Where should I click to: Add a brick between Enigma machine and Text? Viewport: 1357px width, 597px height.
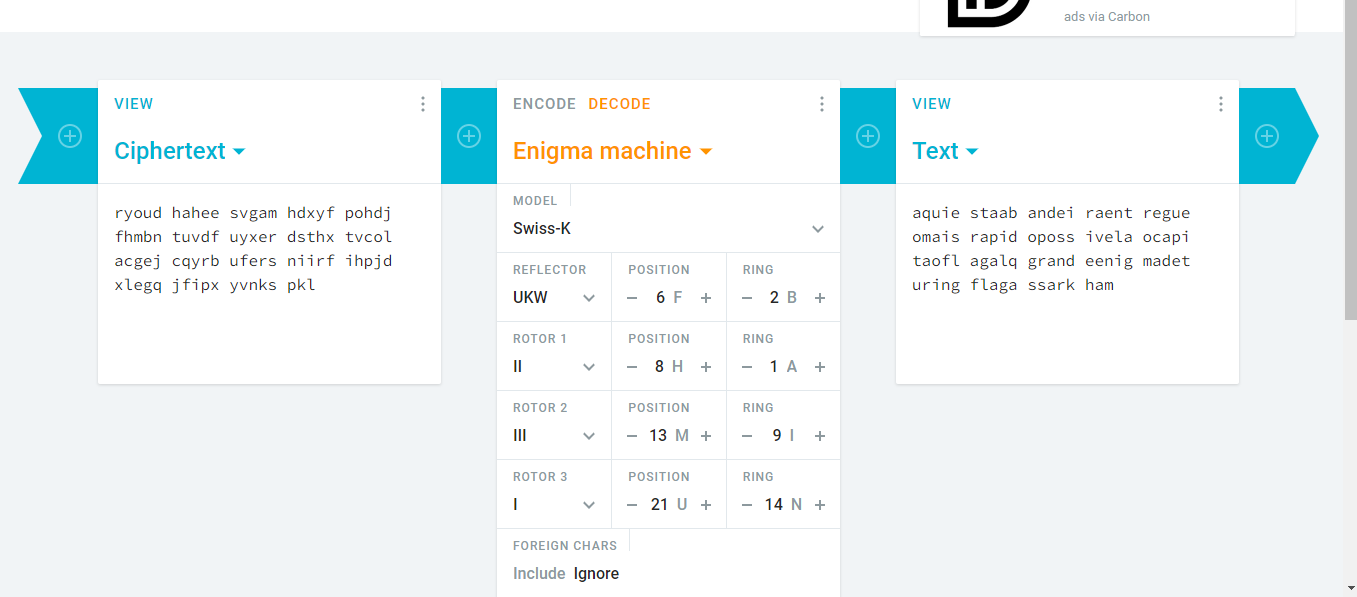pos(868,136)
